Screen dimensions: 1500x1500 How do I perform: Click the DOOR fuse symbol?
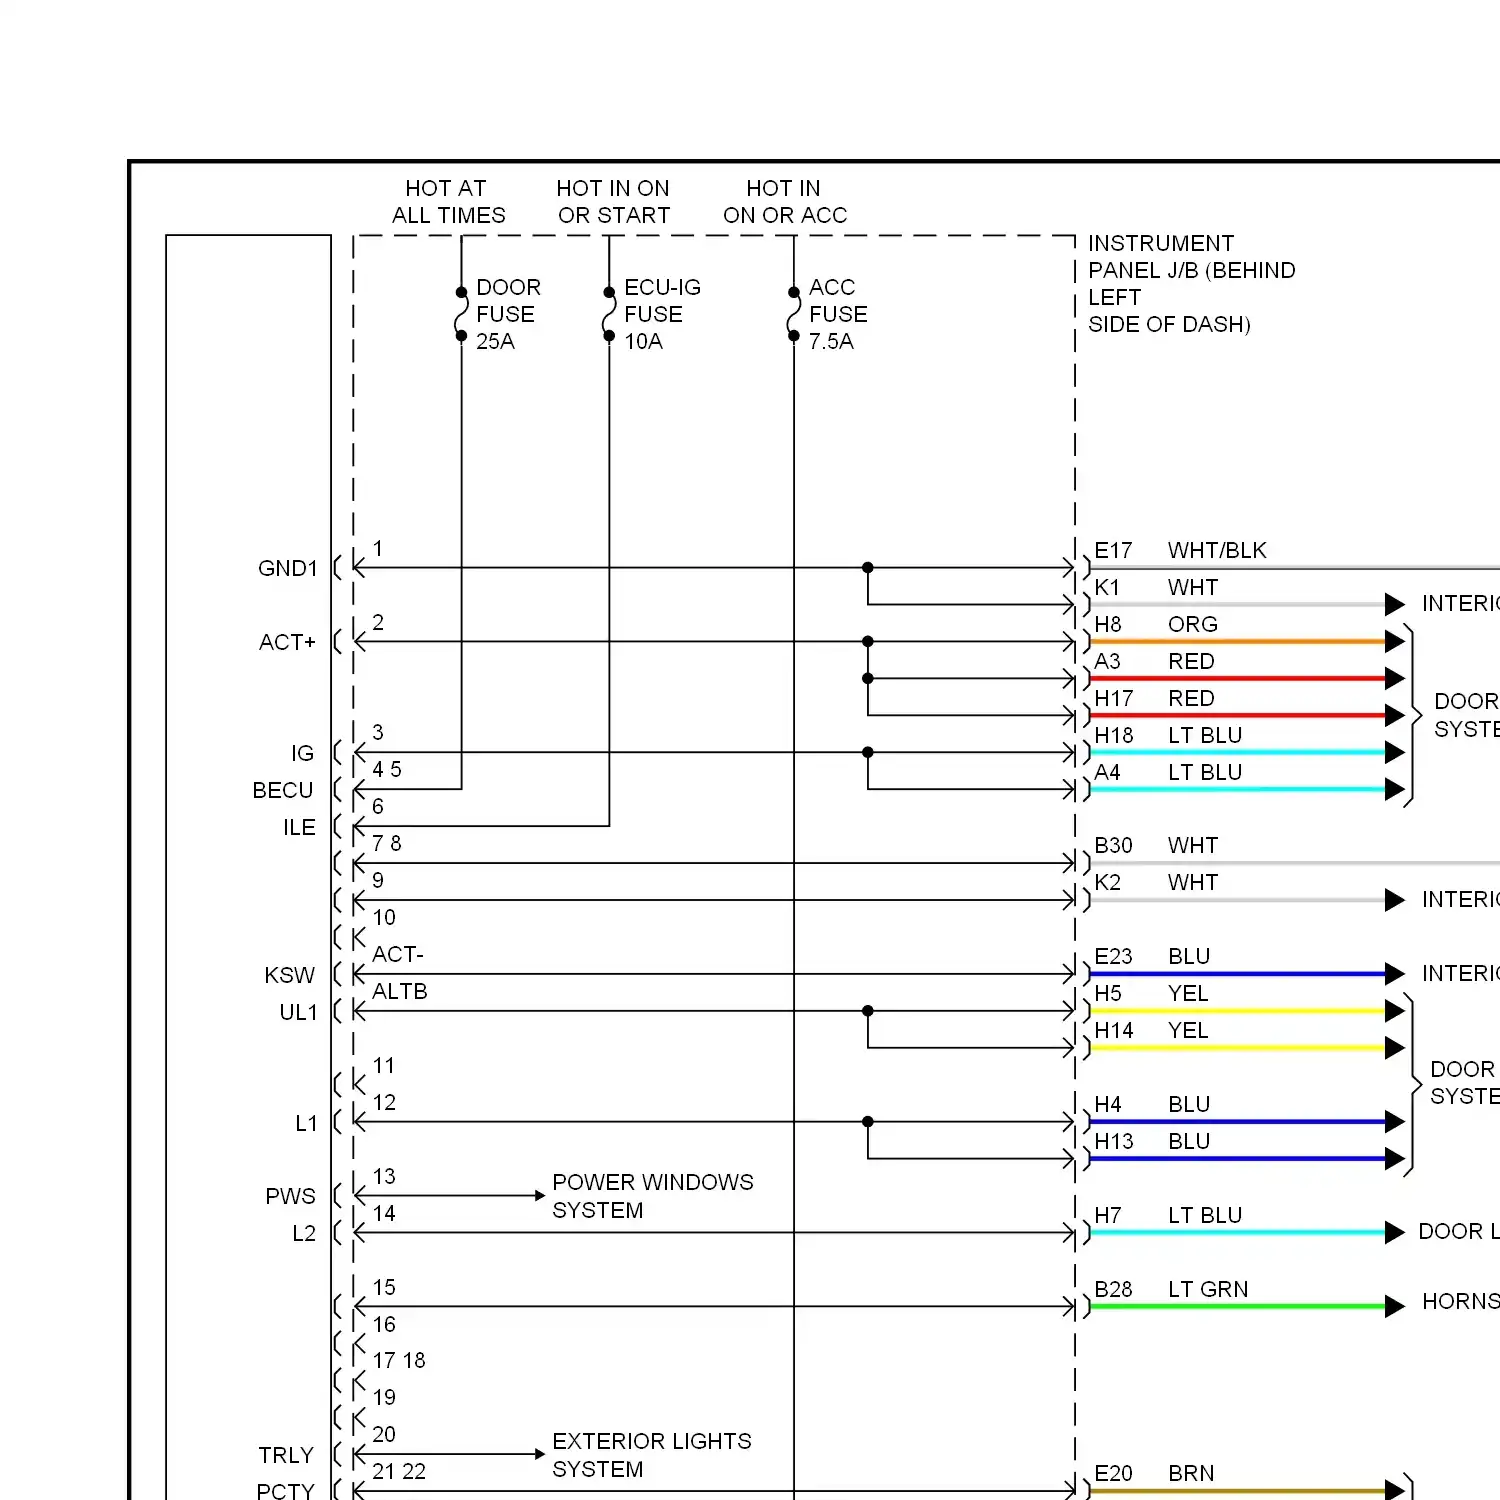coord(461,314)
